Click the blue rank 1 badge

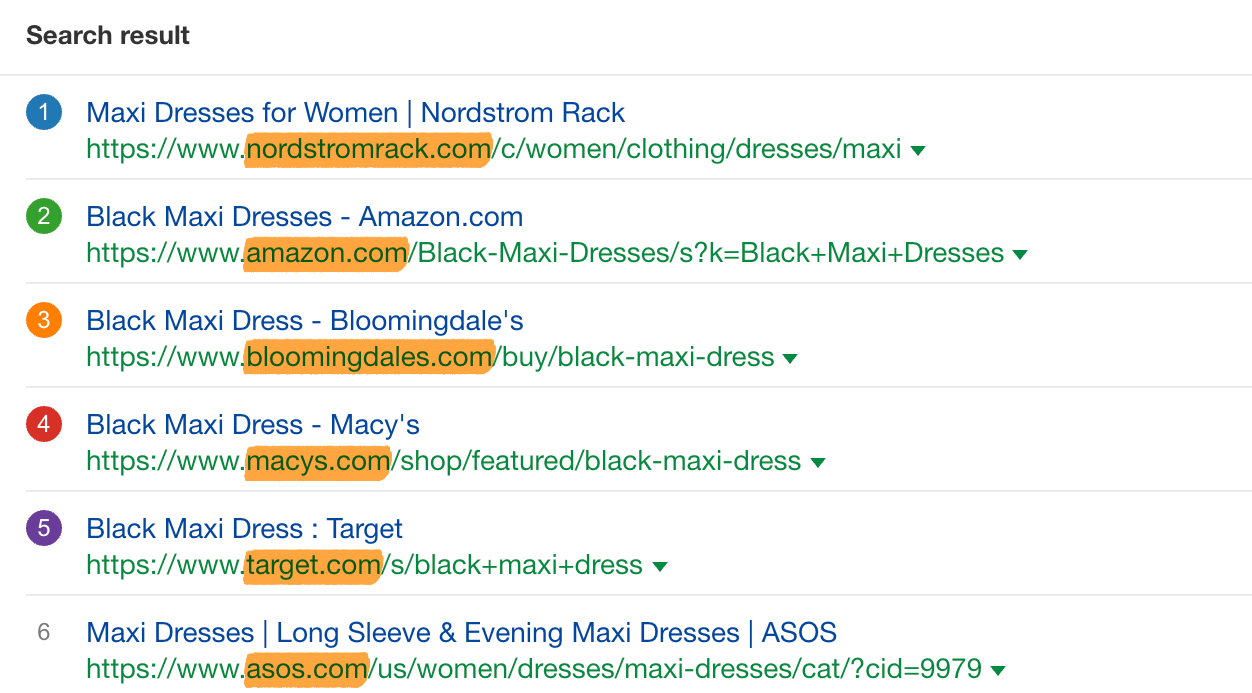(44, 112)
